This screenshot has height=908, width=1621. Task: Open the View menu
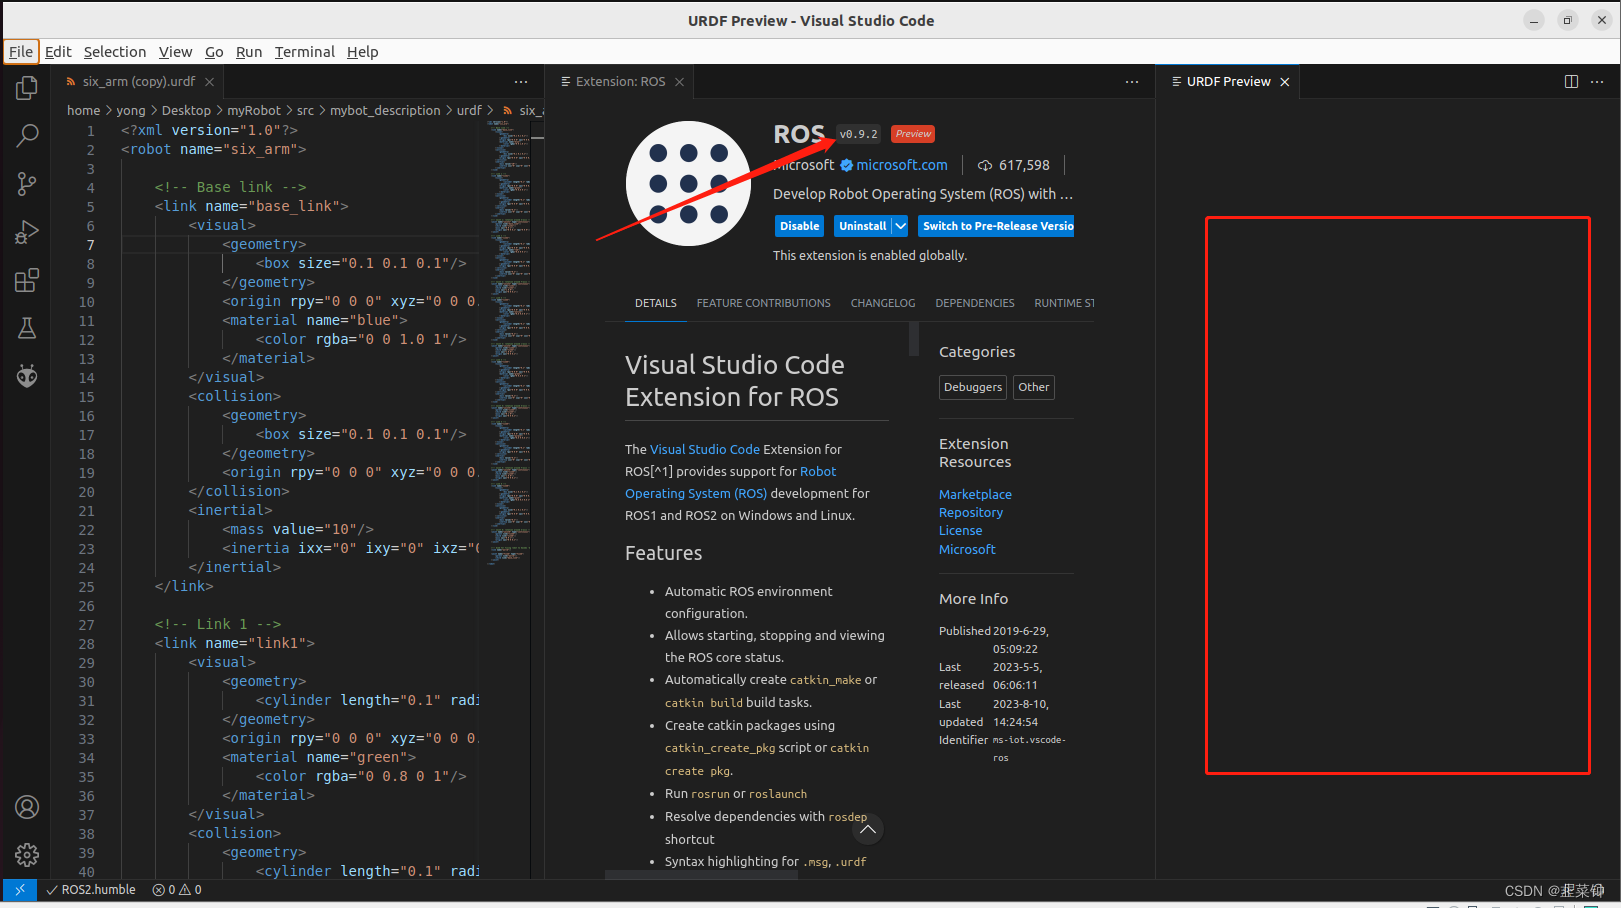tap(175, 52)
